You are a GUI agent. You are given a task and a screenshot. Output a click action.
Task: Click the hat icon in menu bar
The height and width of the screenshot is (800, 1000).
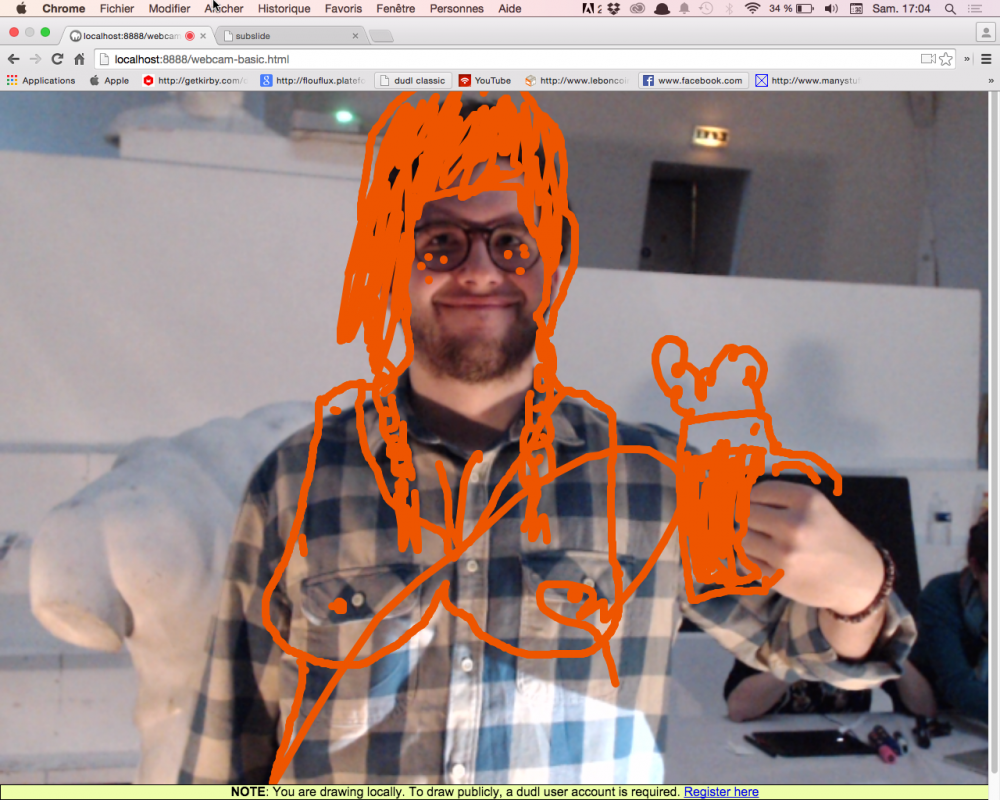pyautogui.click(x=662, y=8)
